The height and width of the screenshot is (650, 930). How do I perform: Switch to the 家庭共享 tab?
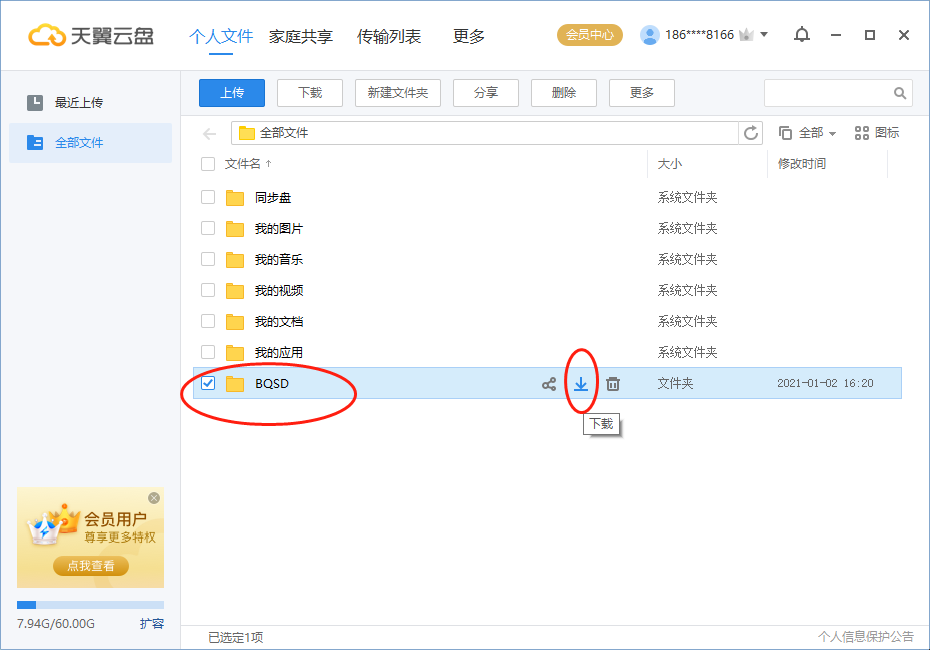click(301, 36)
